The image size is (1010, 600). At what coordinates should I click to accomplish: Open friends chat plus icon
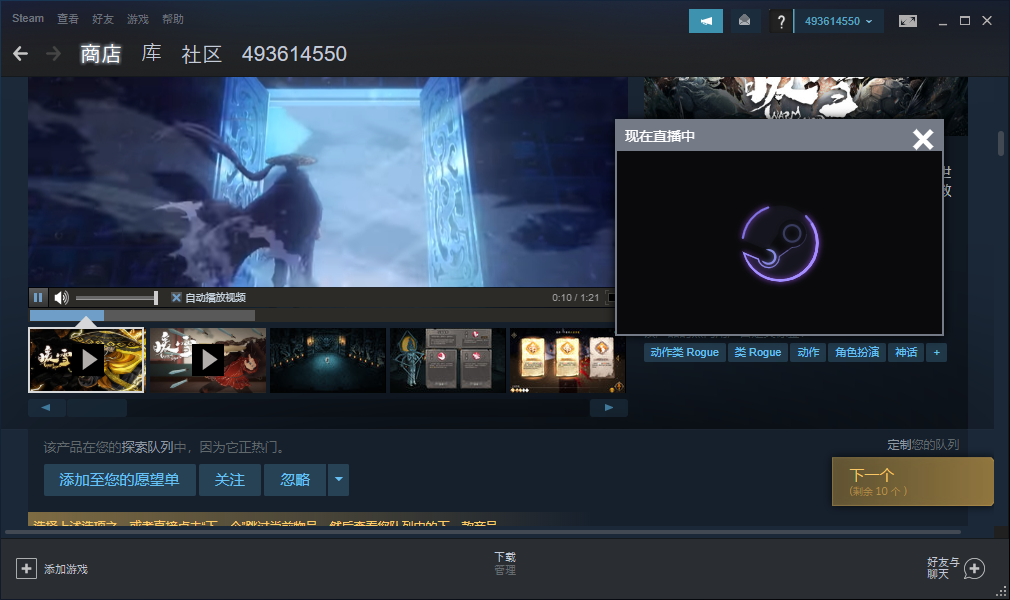[x=974, y=568]
